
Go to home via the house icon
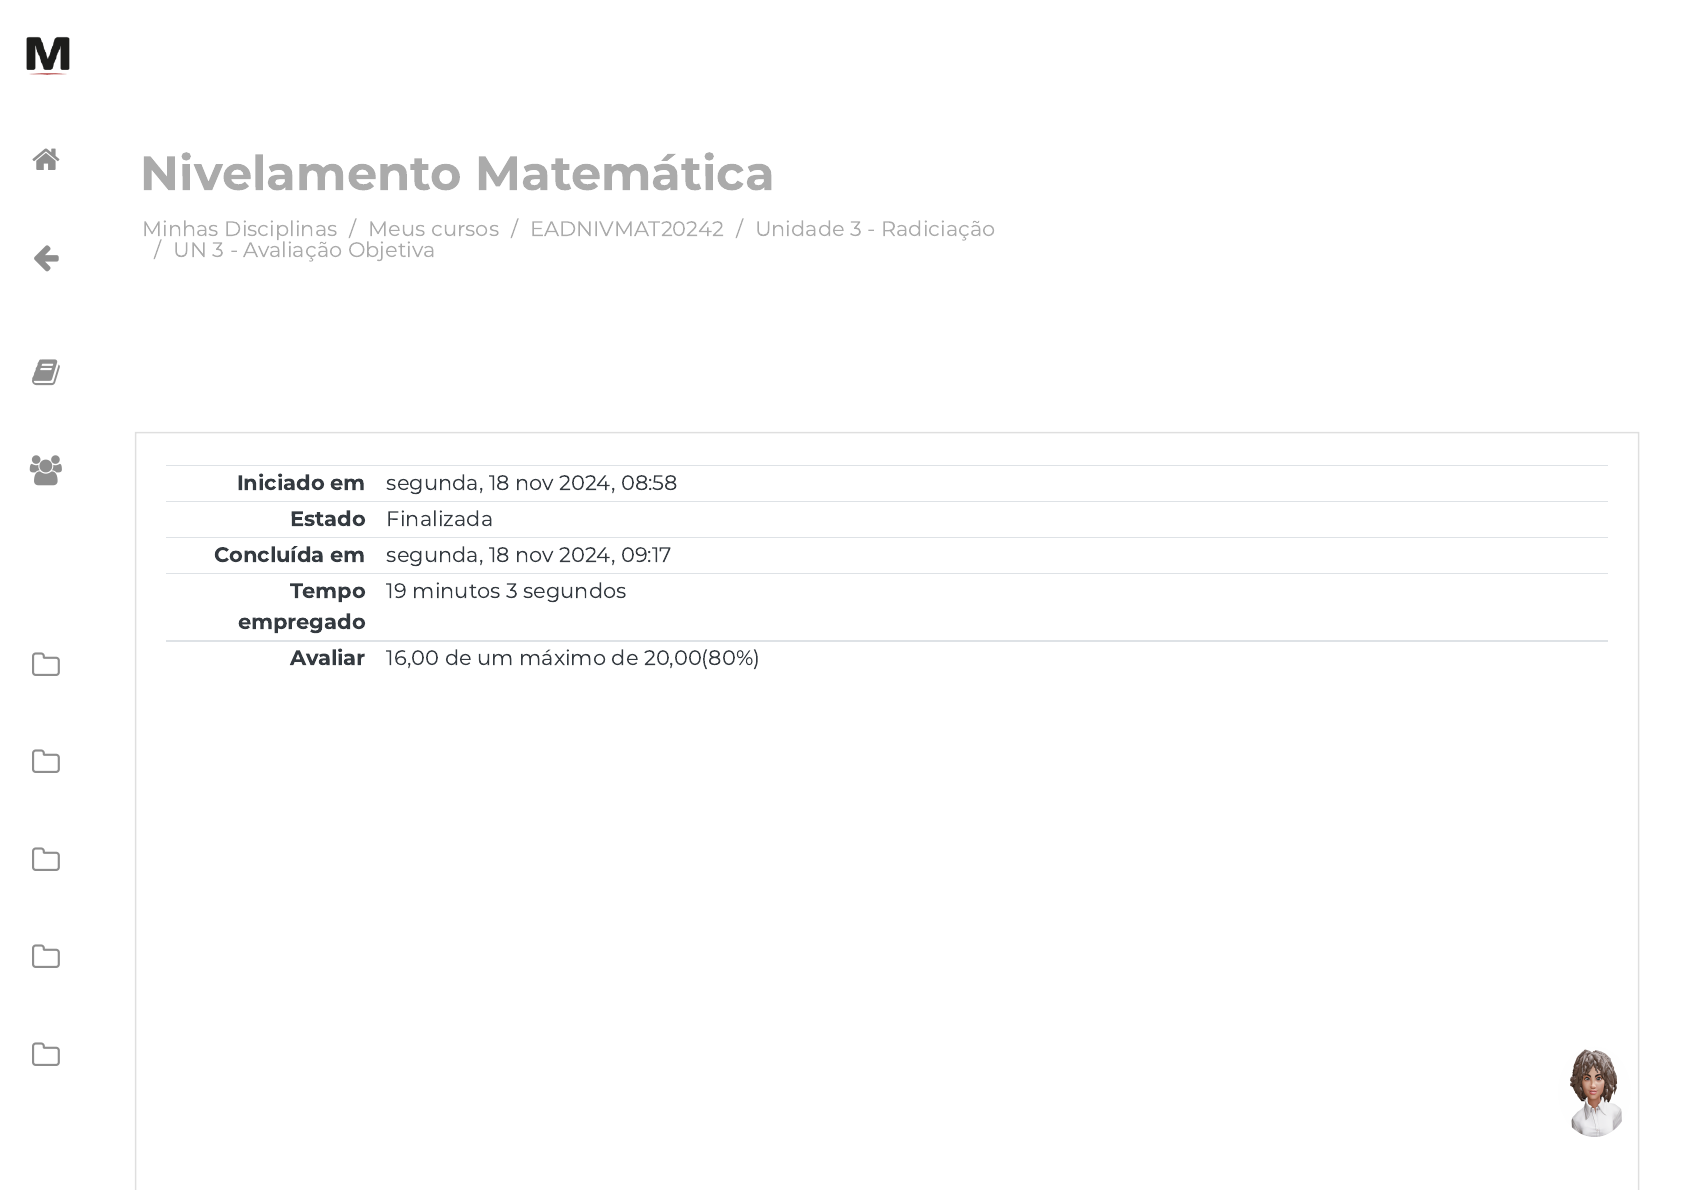[46, 160]
